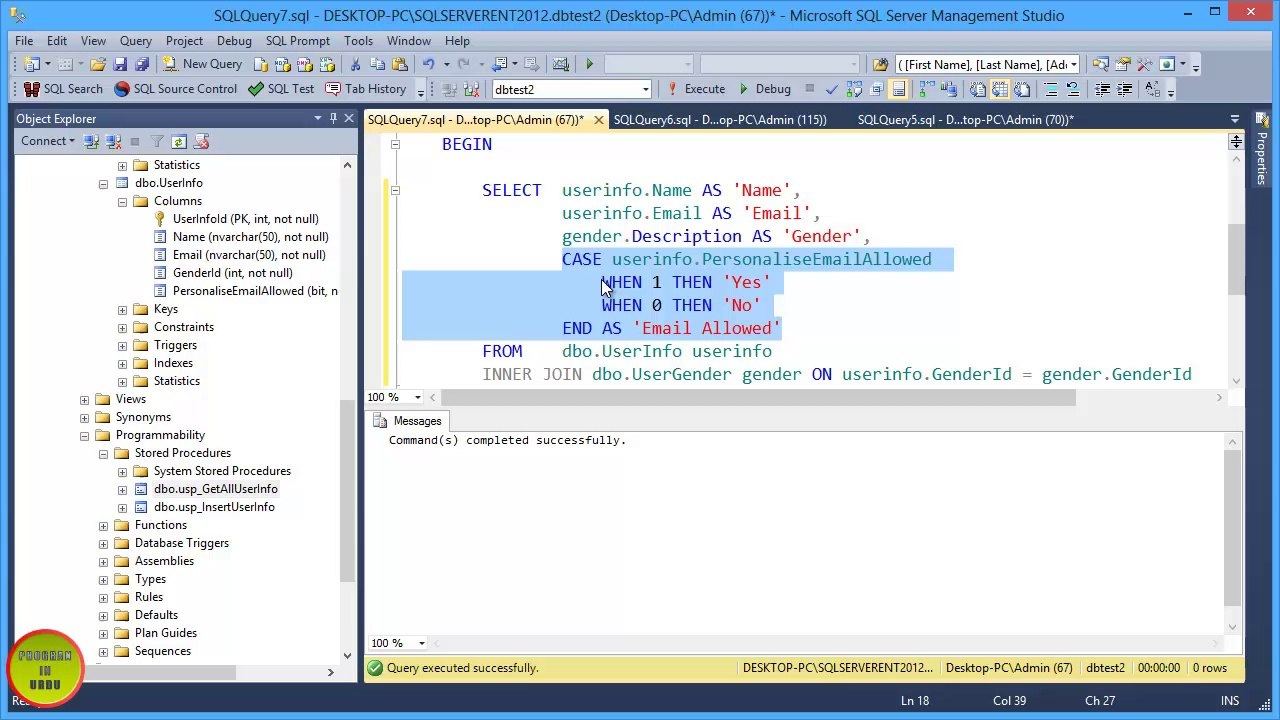The width and height of the screenshot is (1280, 720).
Task: Toggle auto-hide pin on Object Explorer
Action: click(x=333, y=118)
